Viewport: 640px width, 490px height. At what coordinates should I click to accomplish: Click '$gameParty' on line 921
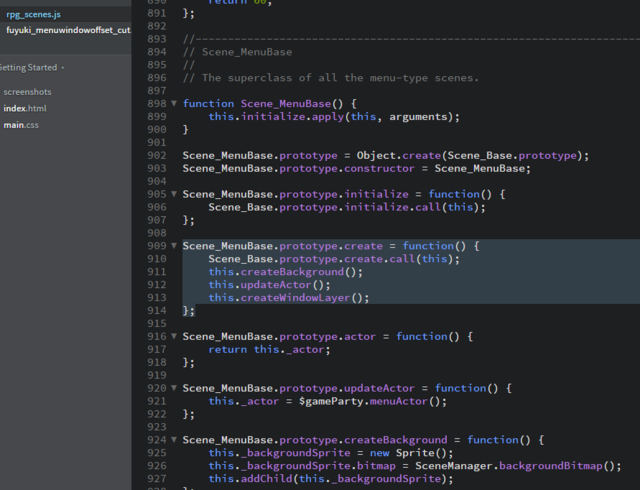coord(331,401)
